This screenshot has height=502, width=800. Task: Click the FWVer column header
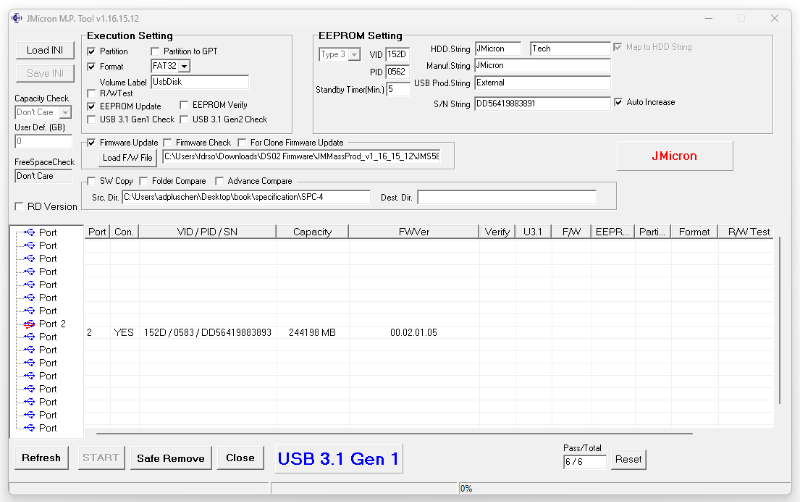(x=413, y=232)
